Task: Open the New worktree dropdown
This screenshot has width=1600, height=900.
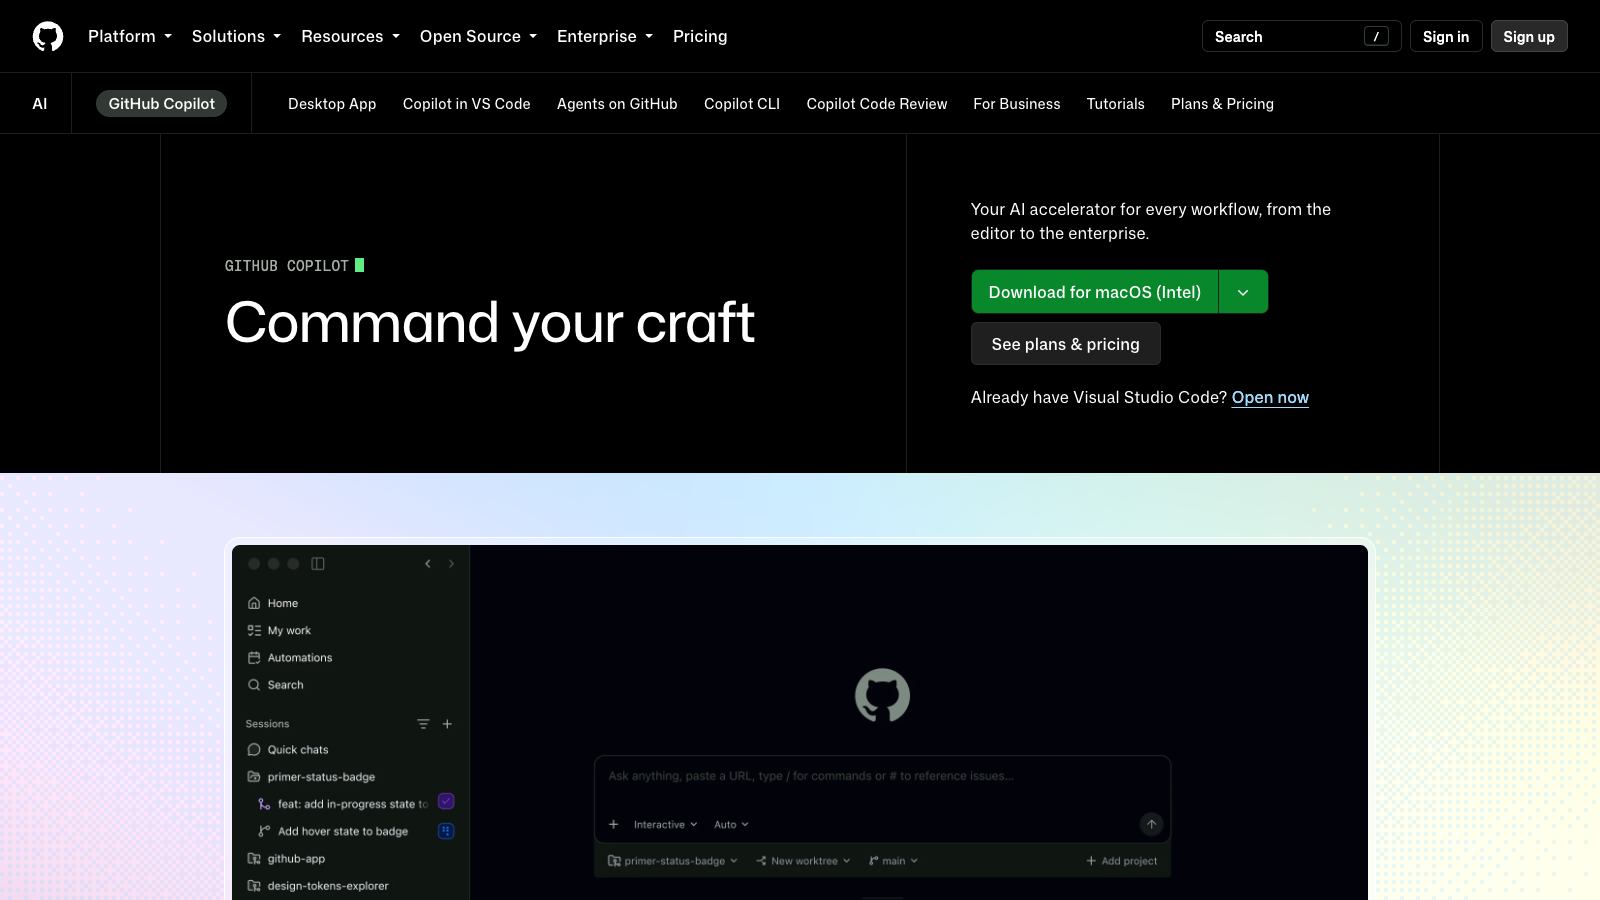Action: pos(804,861)
